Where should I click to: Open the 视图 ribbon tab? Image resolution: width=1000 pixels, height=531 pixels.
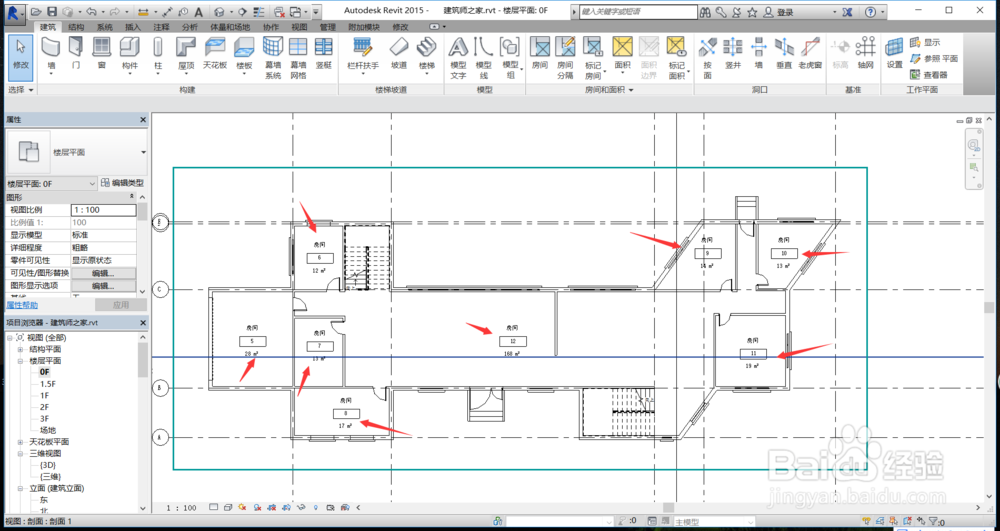299,27
